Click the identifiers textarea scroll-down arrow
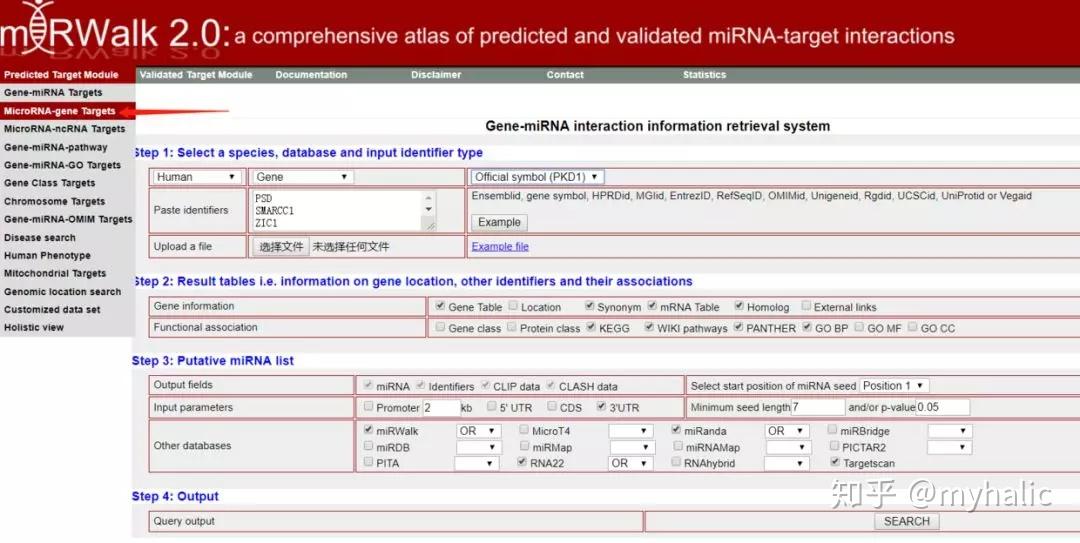 coord(429,209)
